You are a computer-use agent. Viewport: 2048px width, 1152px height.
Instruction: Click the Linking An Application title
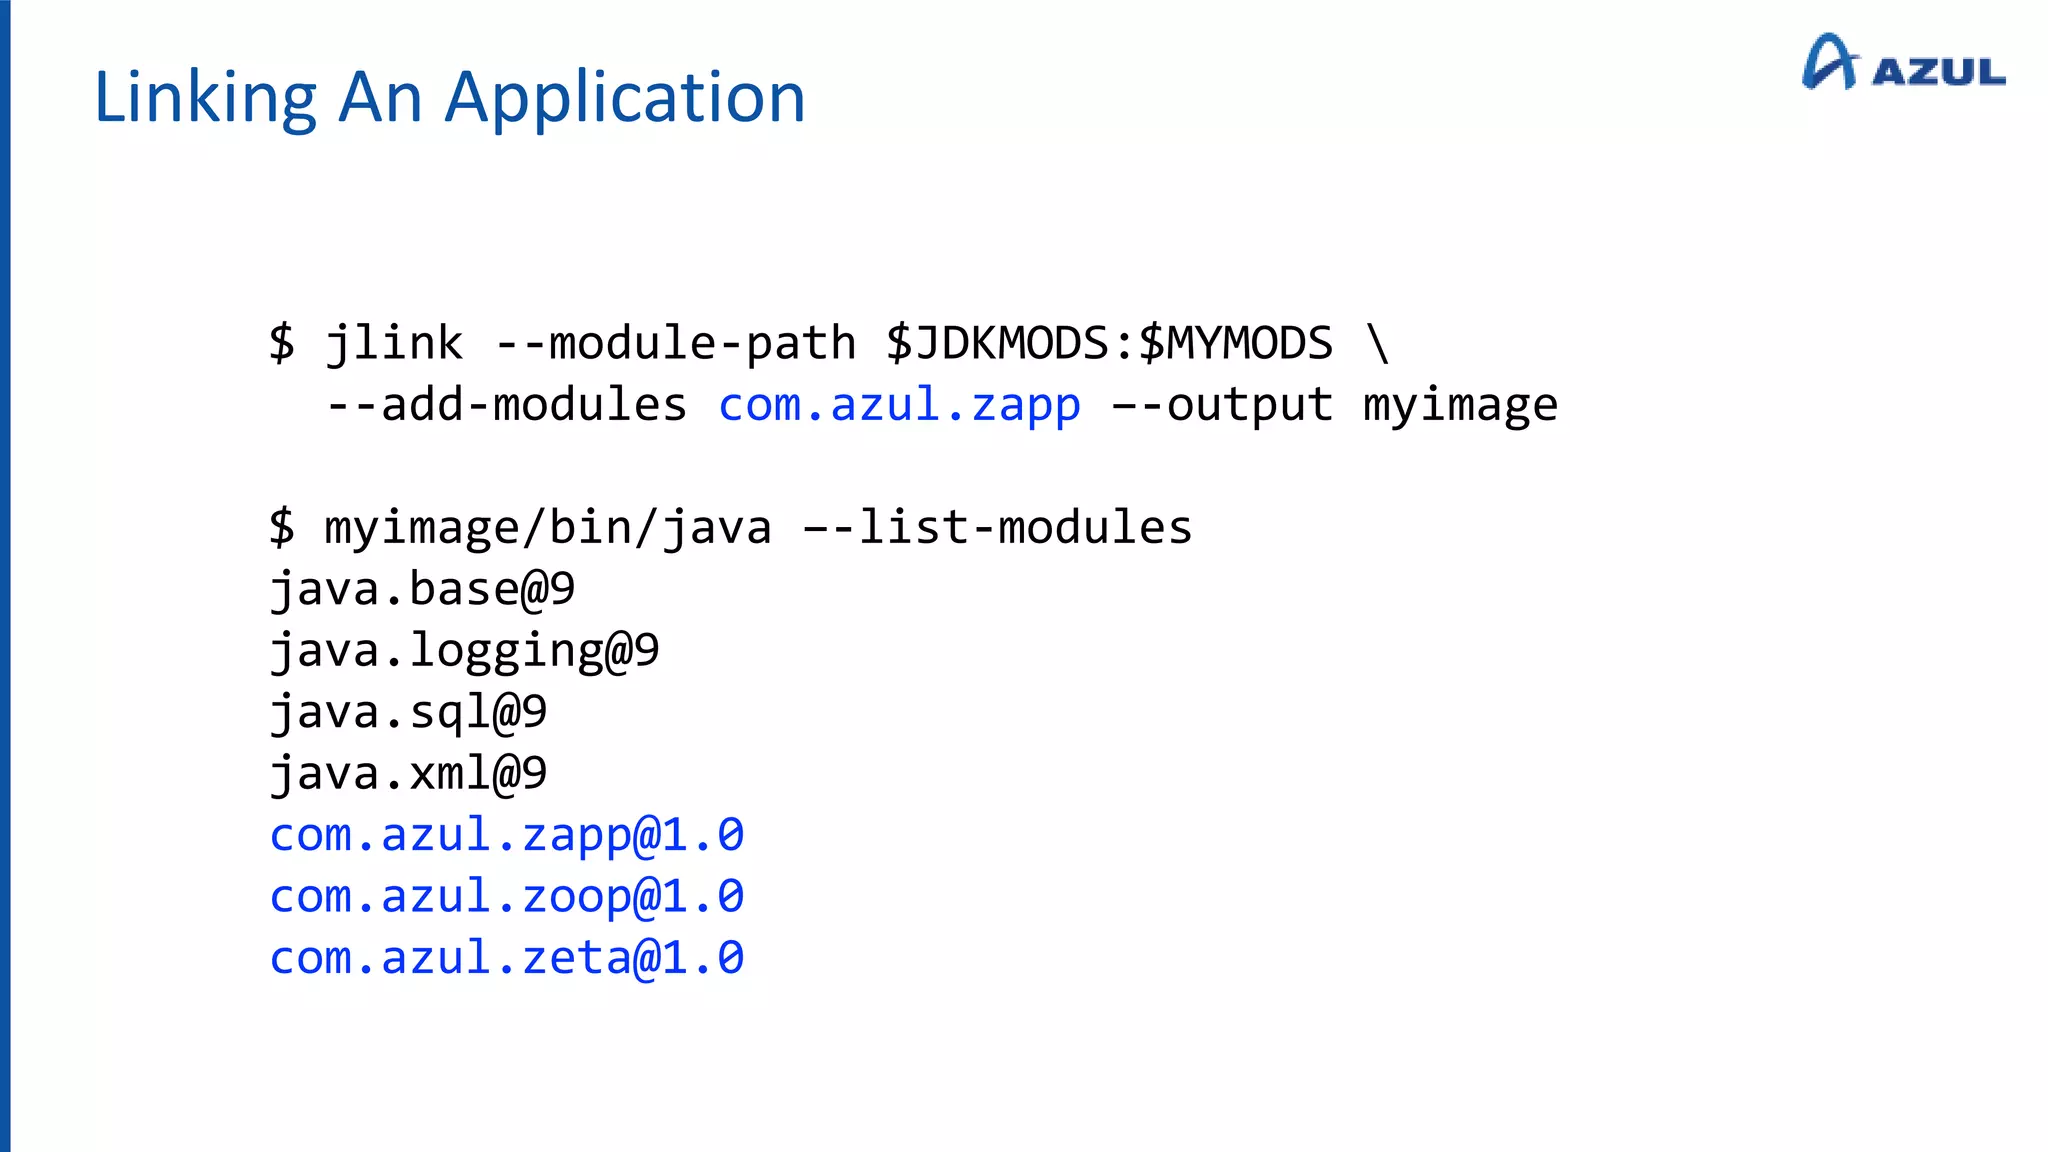point(449,98)
